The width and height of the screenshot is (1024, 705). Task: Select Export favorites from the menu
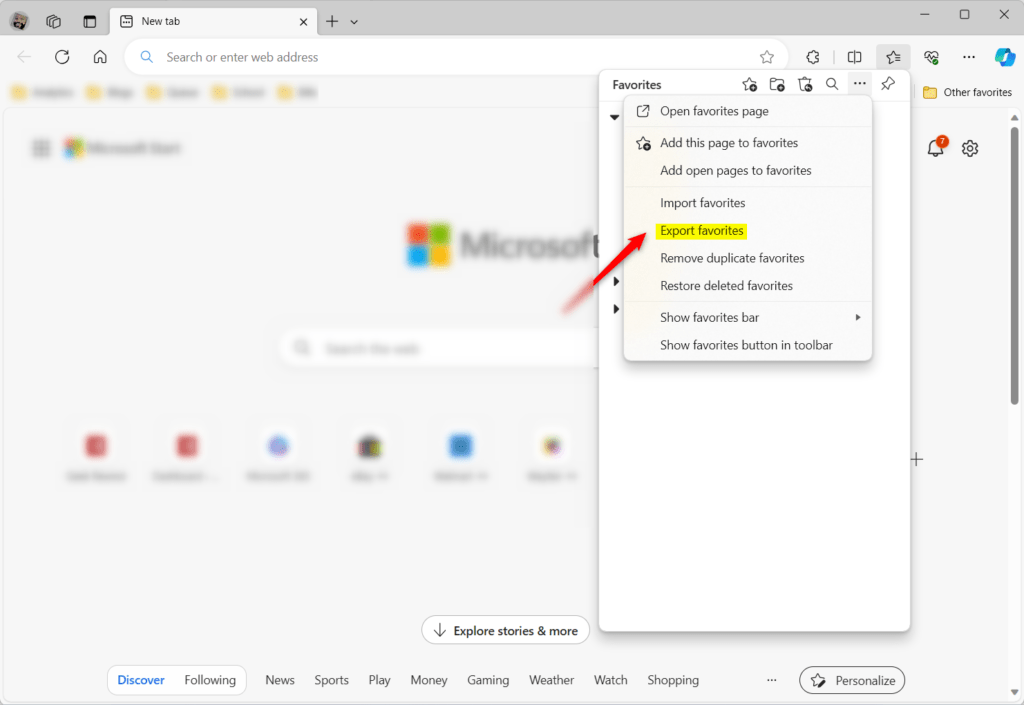click(701, 230)
